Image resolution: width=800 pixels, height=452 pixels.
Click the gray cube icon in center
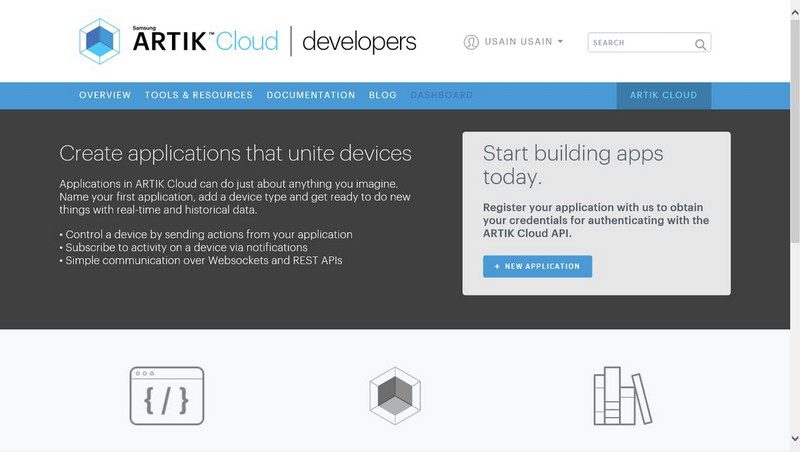[395, 395]
